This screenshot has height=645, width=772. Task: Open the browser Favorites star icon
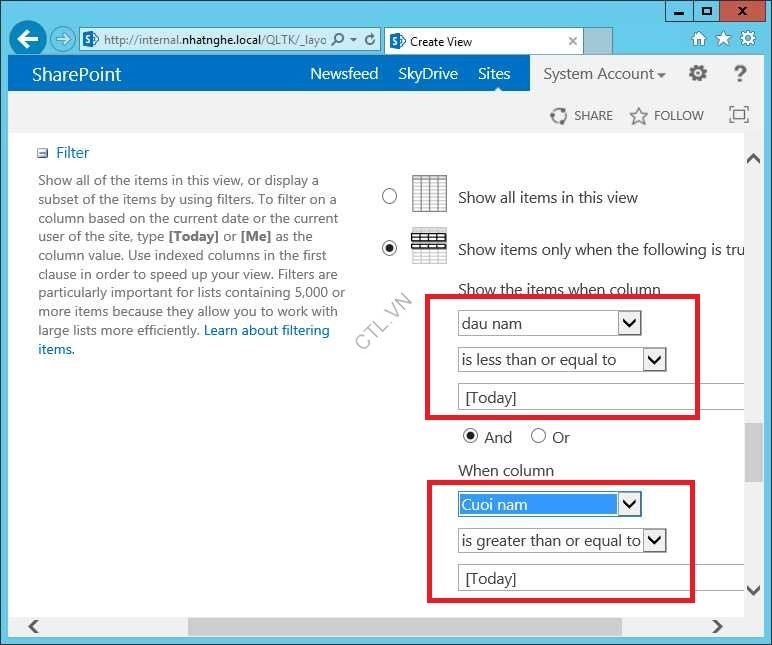tap(723, 40)
